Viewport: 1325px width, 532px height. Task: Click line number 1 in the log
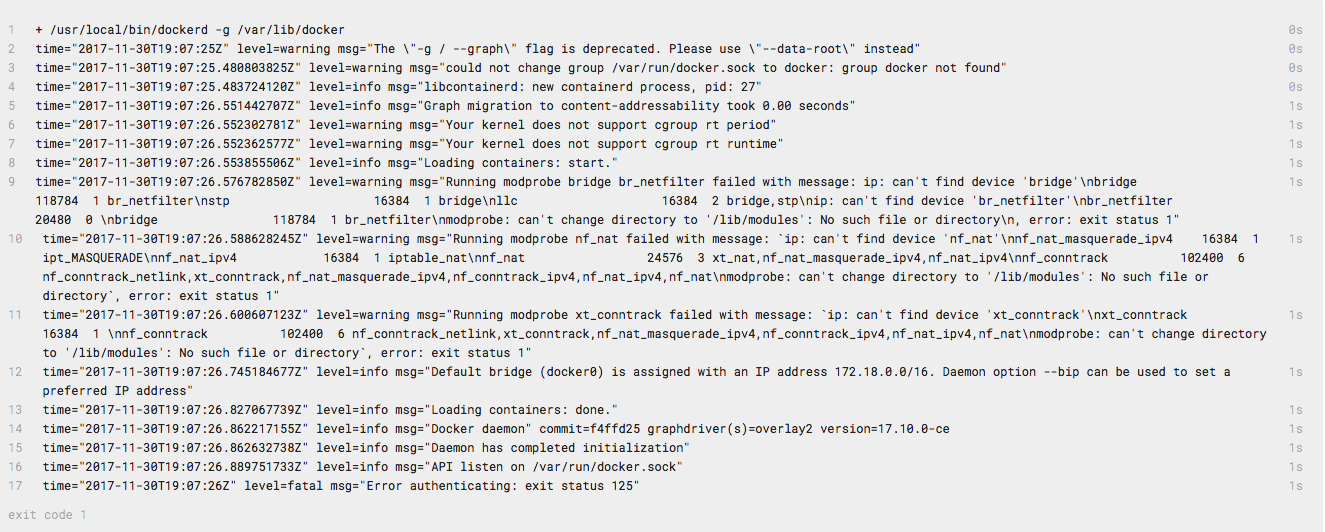(x=11, y=30)
